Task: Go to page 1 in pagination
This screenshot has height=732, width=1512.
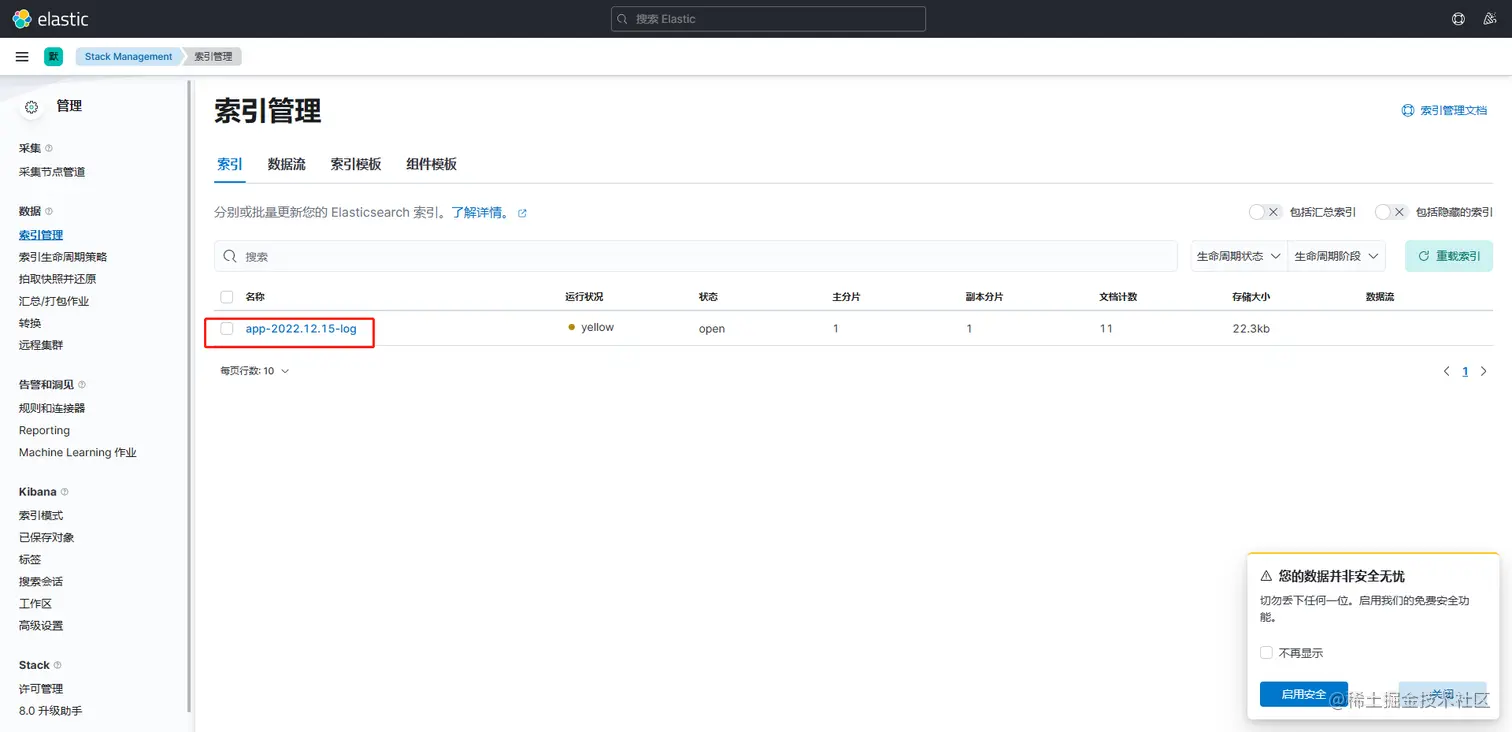Action: (1465, 371)
